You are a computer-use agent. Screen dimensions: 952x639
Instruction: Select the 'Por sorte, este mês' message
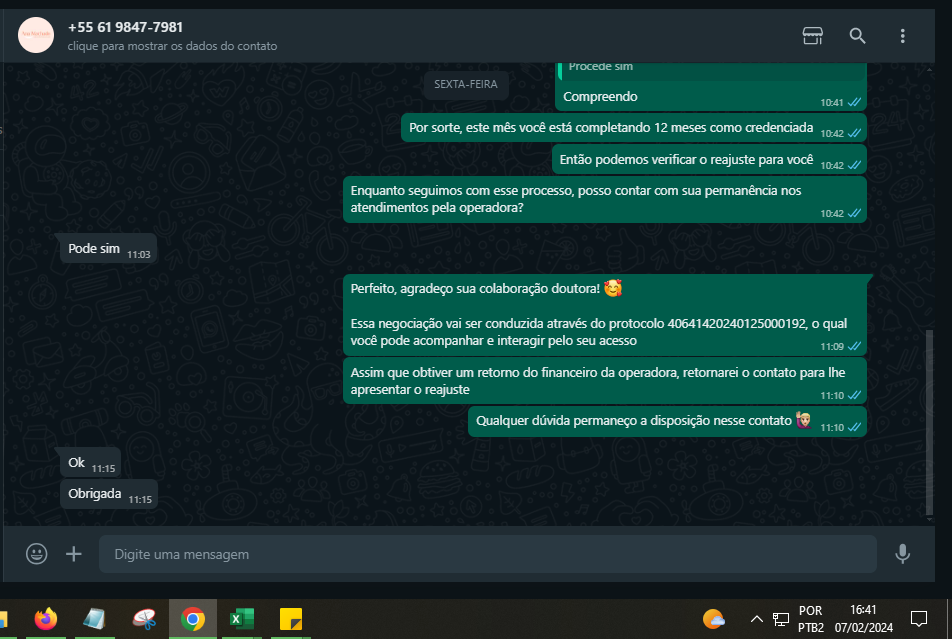(x=634, y=128)
